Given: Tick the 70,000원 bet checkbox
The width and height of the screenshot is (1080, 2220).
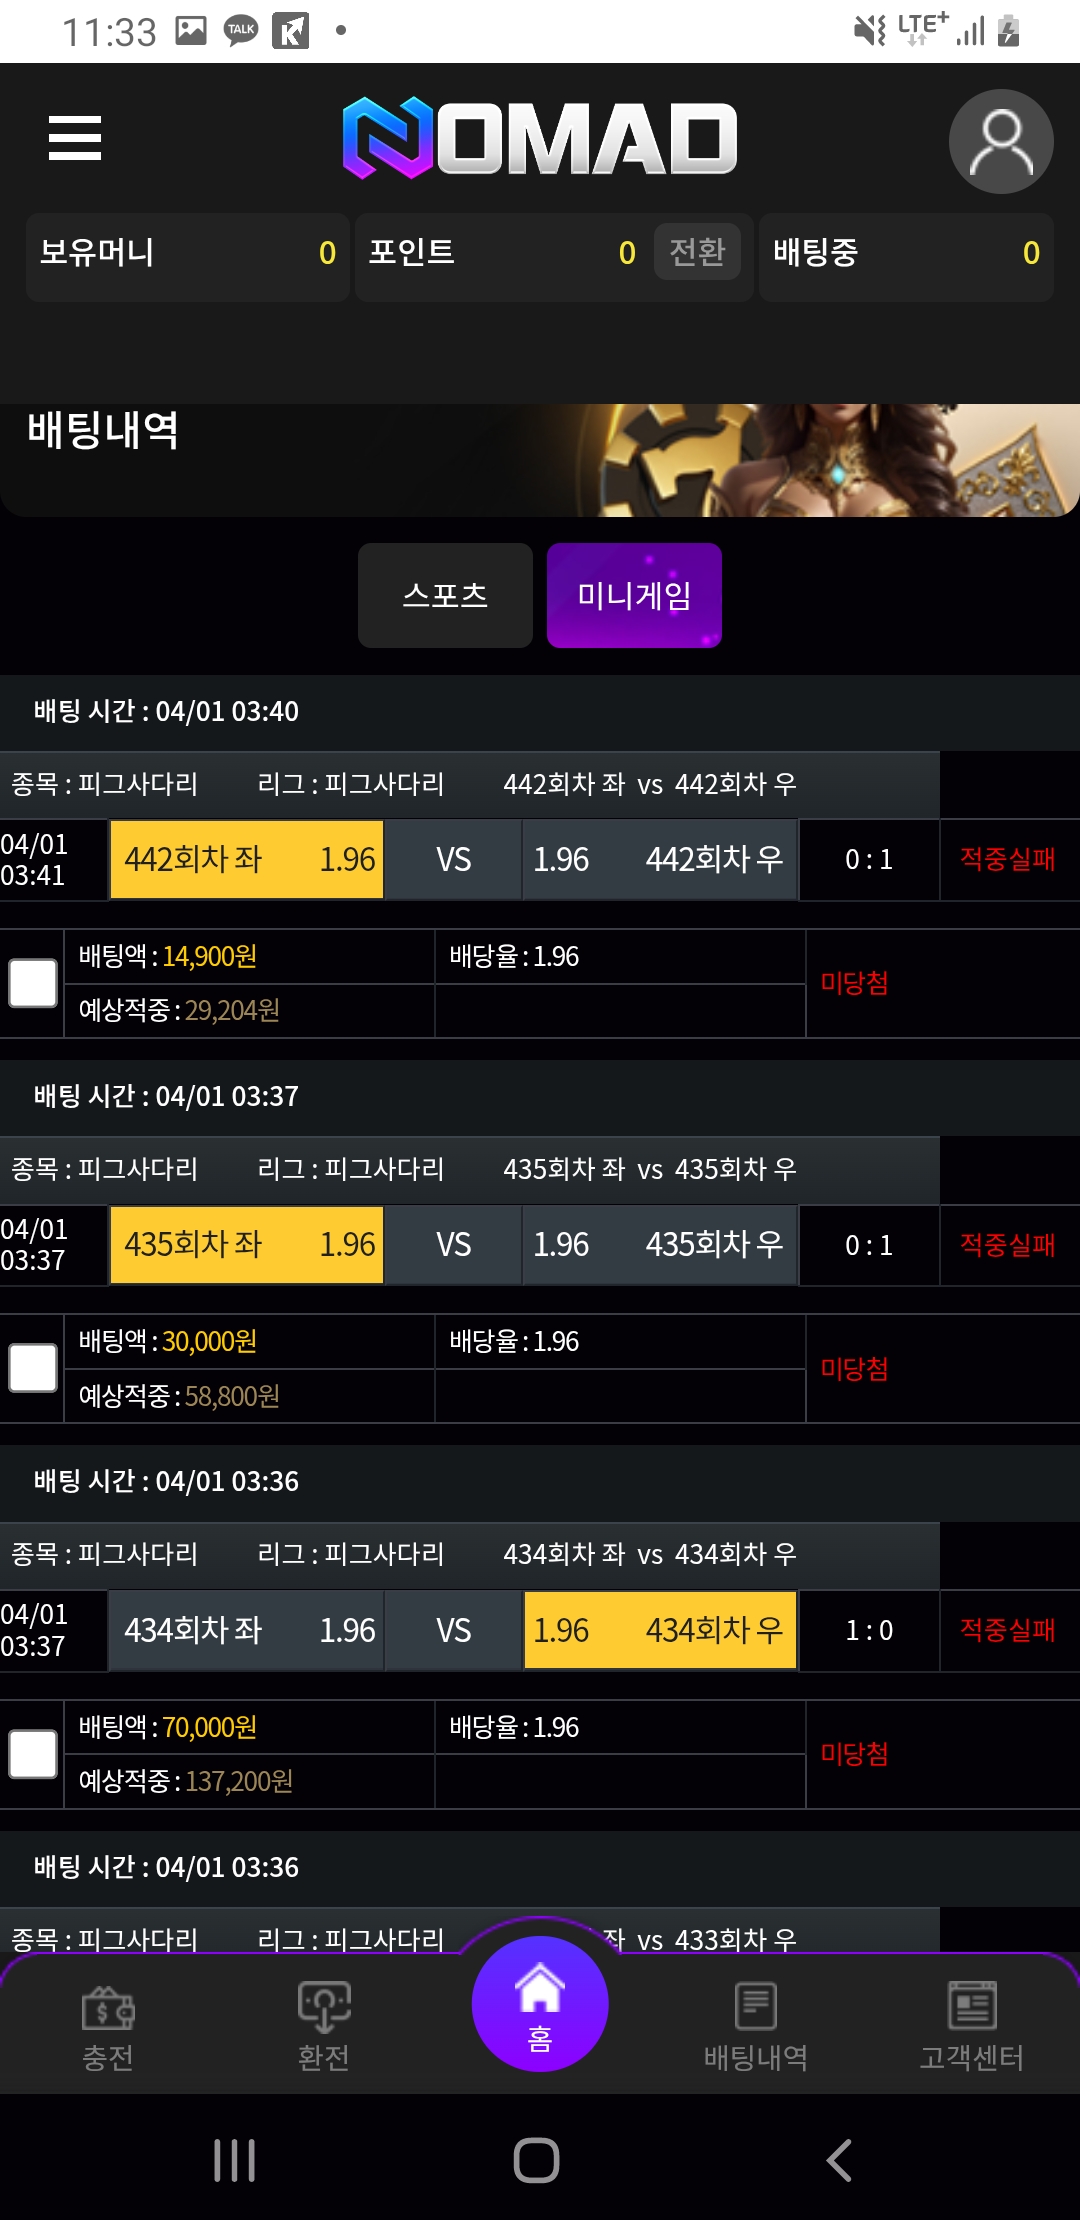Looking at the screenshot, I should pos(33,1754).
